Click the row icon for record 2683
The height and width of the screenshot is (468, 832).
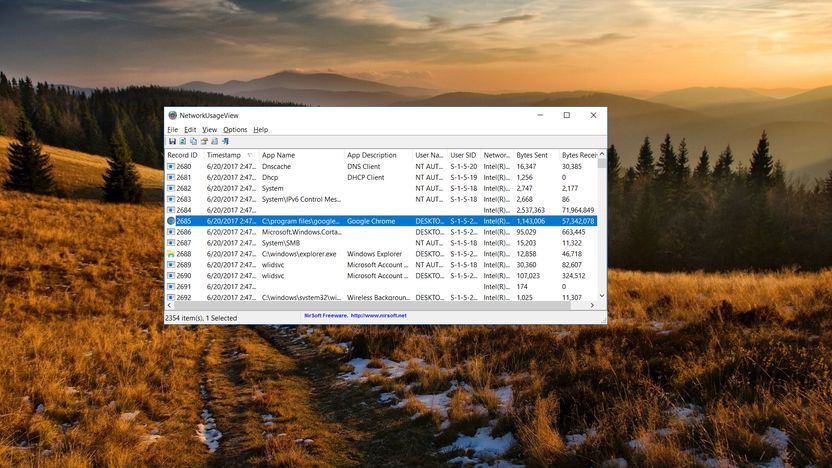(171, 199)
